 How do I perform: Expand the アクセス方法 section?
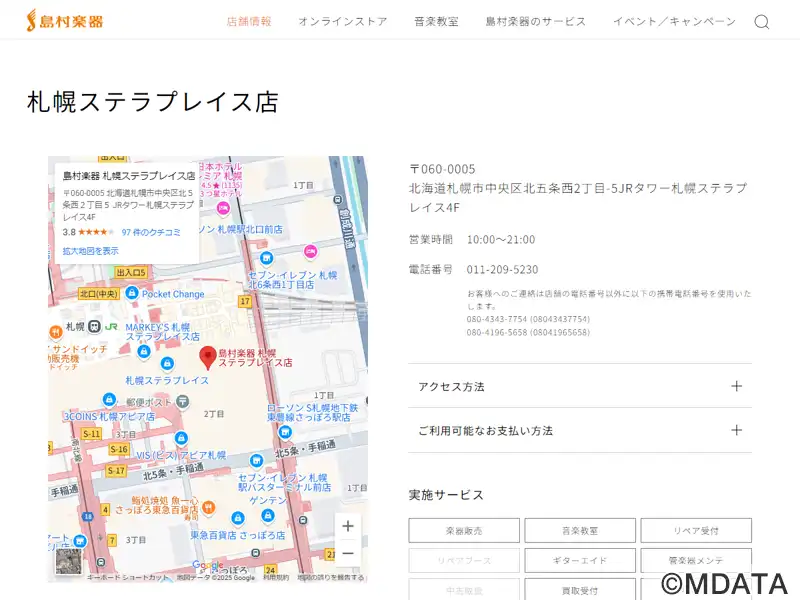point(580,386)
